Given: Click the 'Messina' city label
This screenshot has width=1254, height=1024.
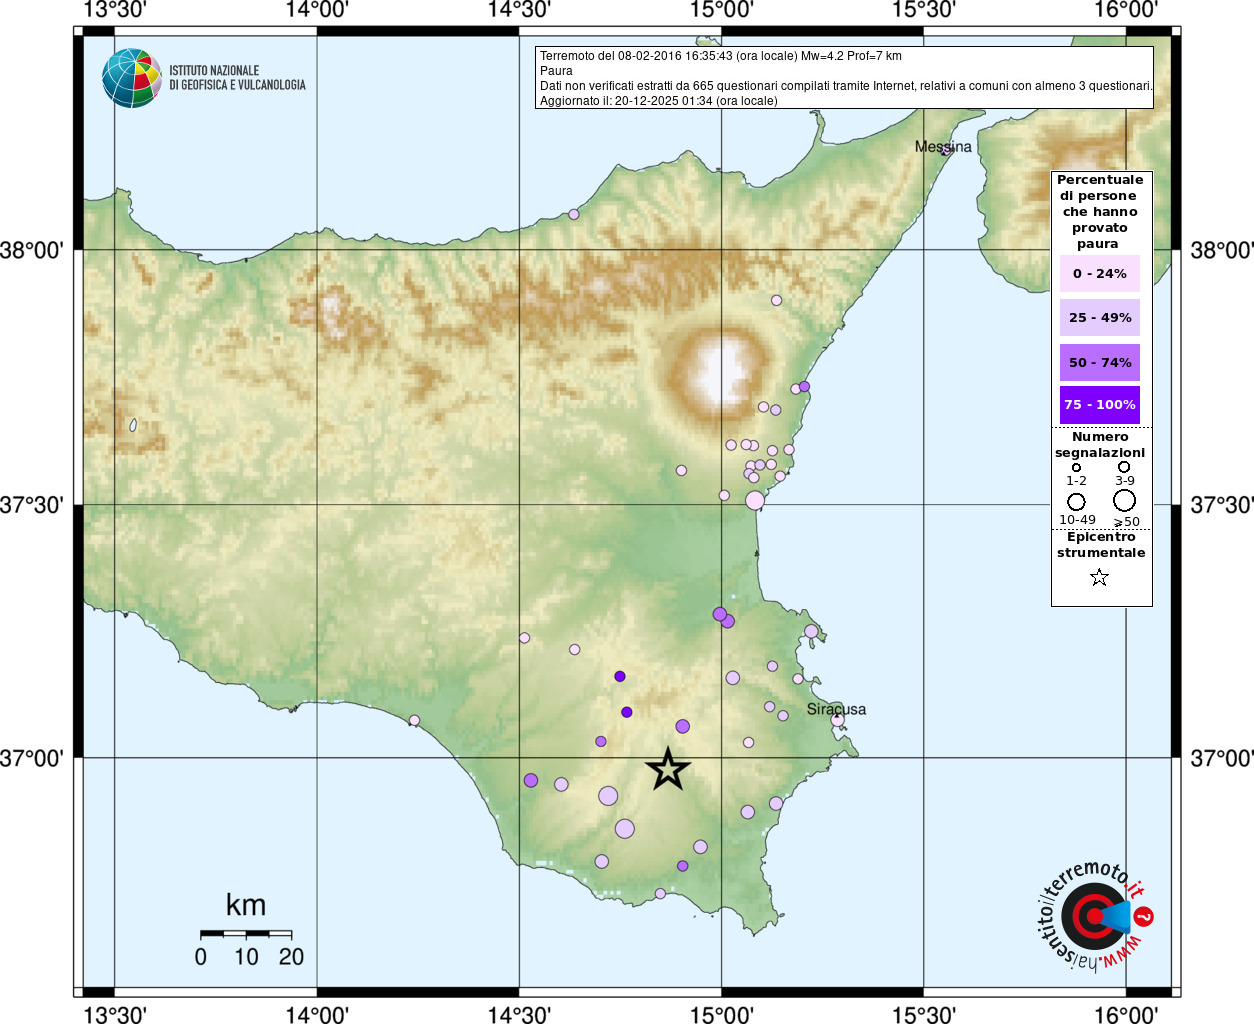Looking at the screenshot, I should coord(943,147).
